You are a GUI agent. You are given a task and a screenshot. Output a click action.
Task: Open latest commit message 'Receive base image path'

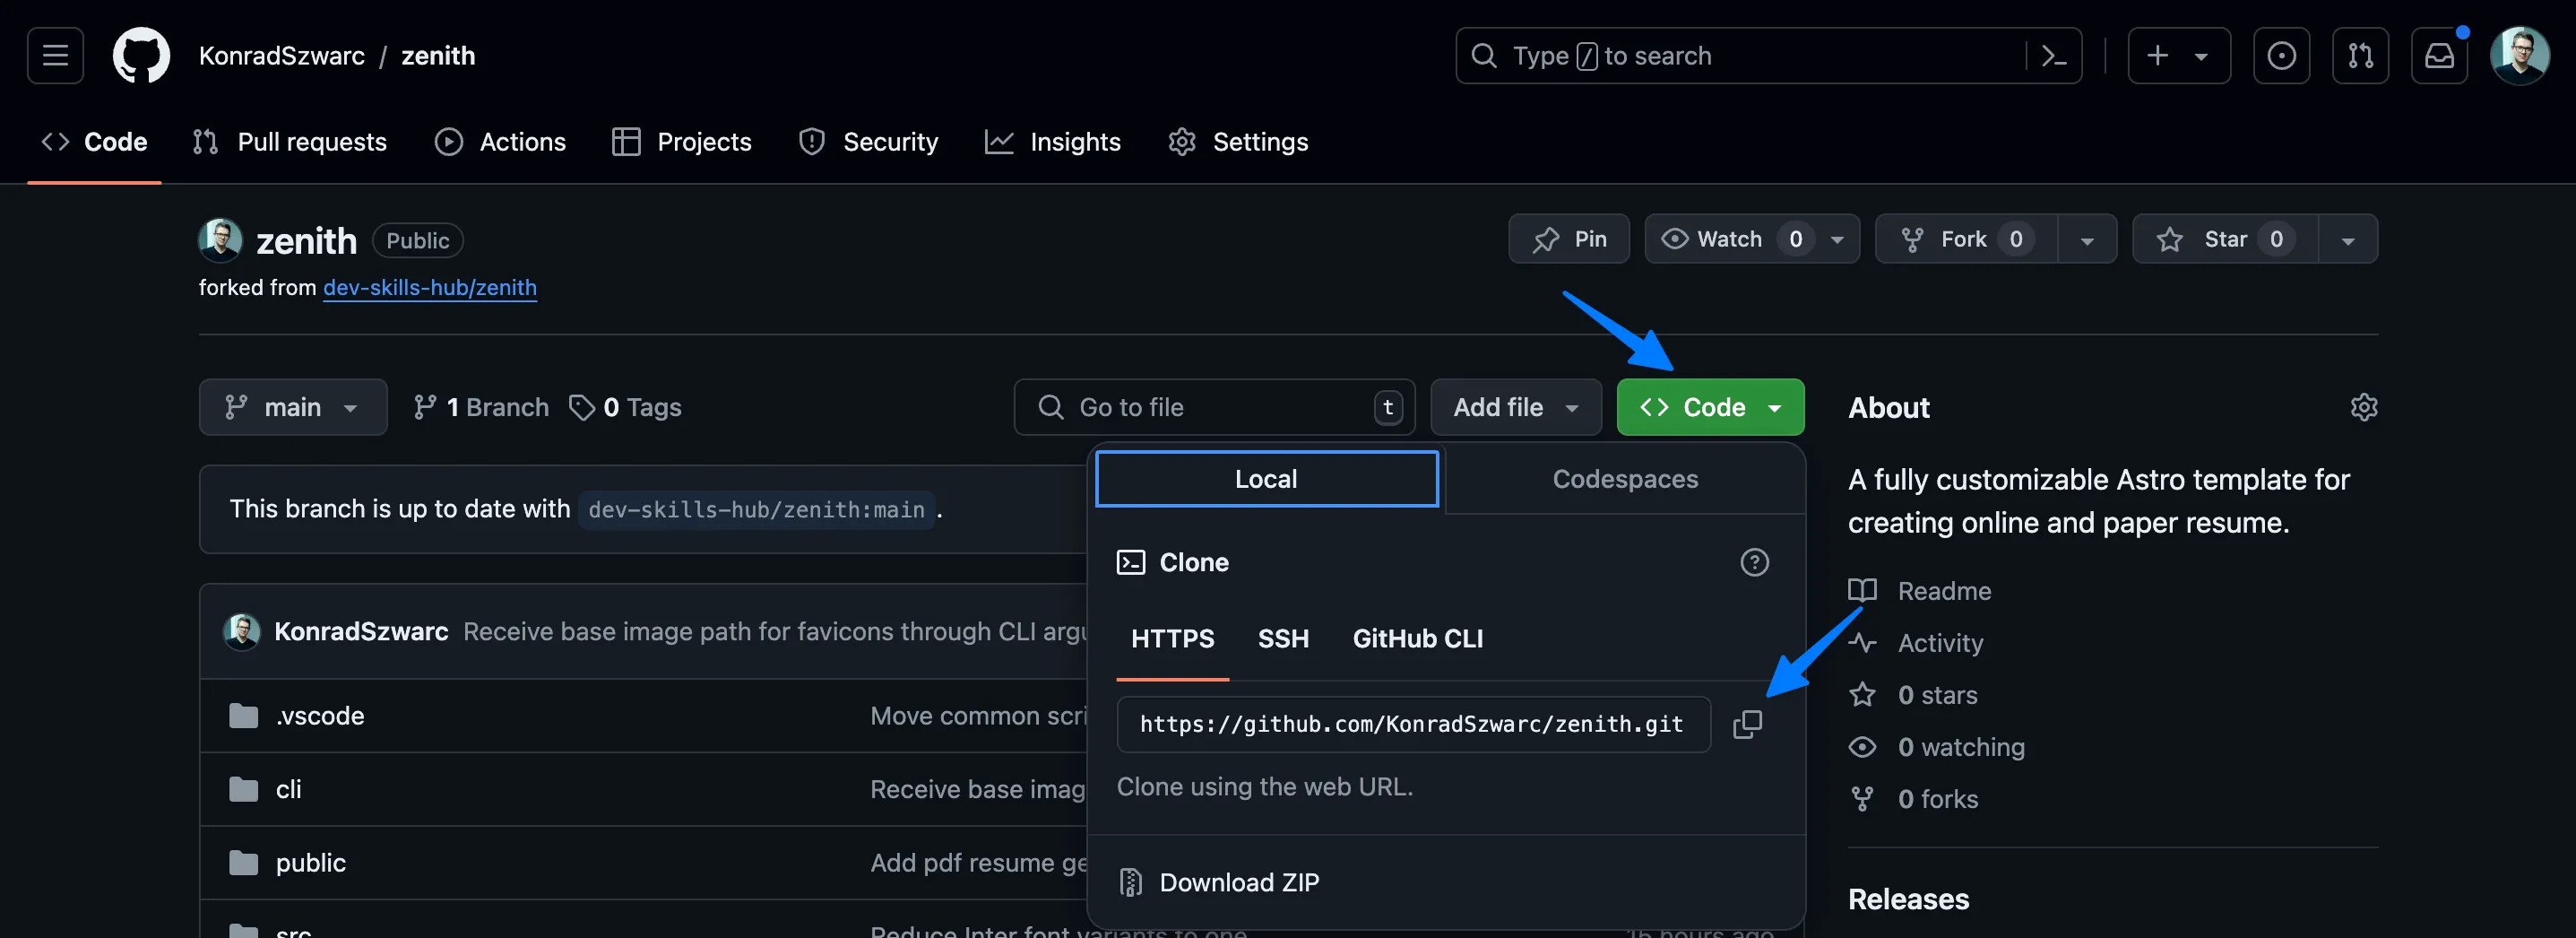774,632
